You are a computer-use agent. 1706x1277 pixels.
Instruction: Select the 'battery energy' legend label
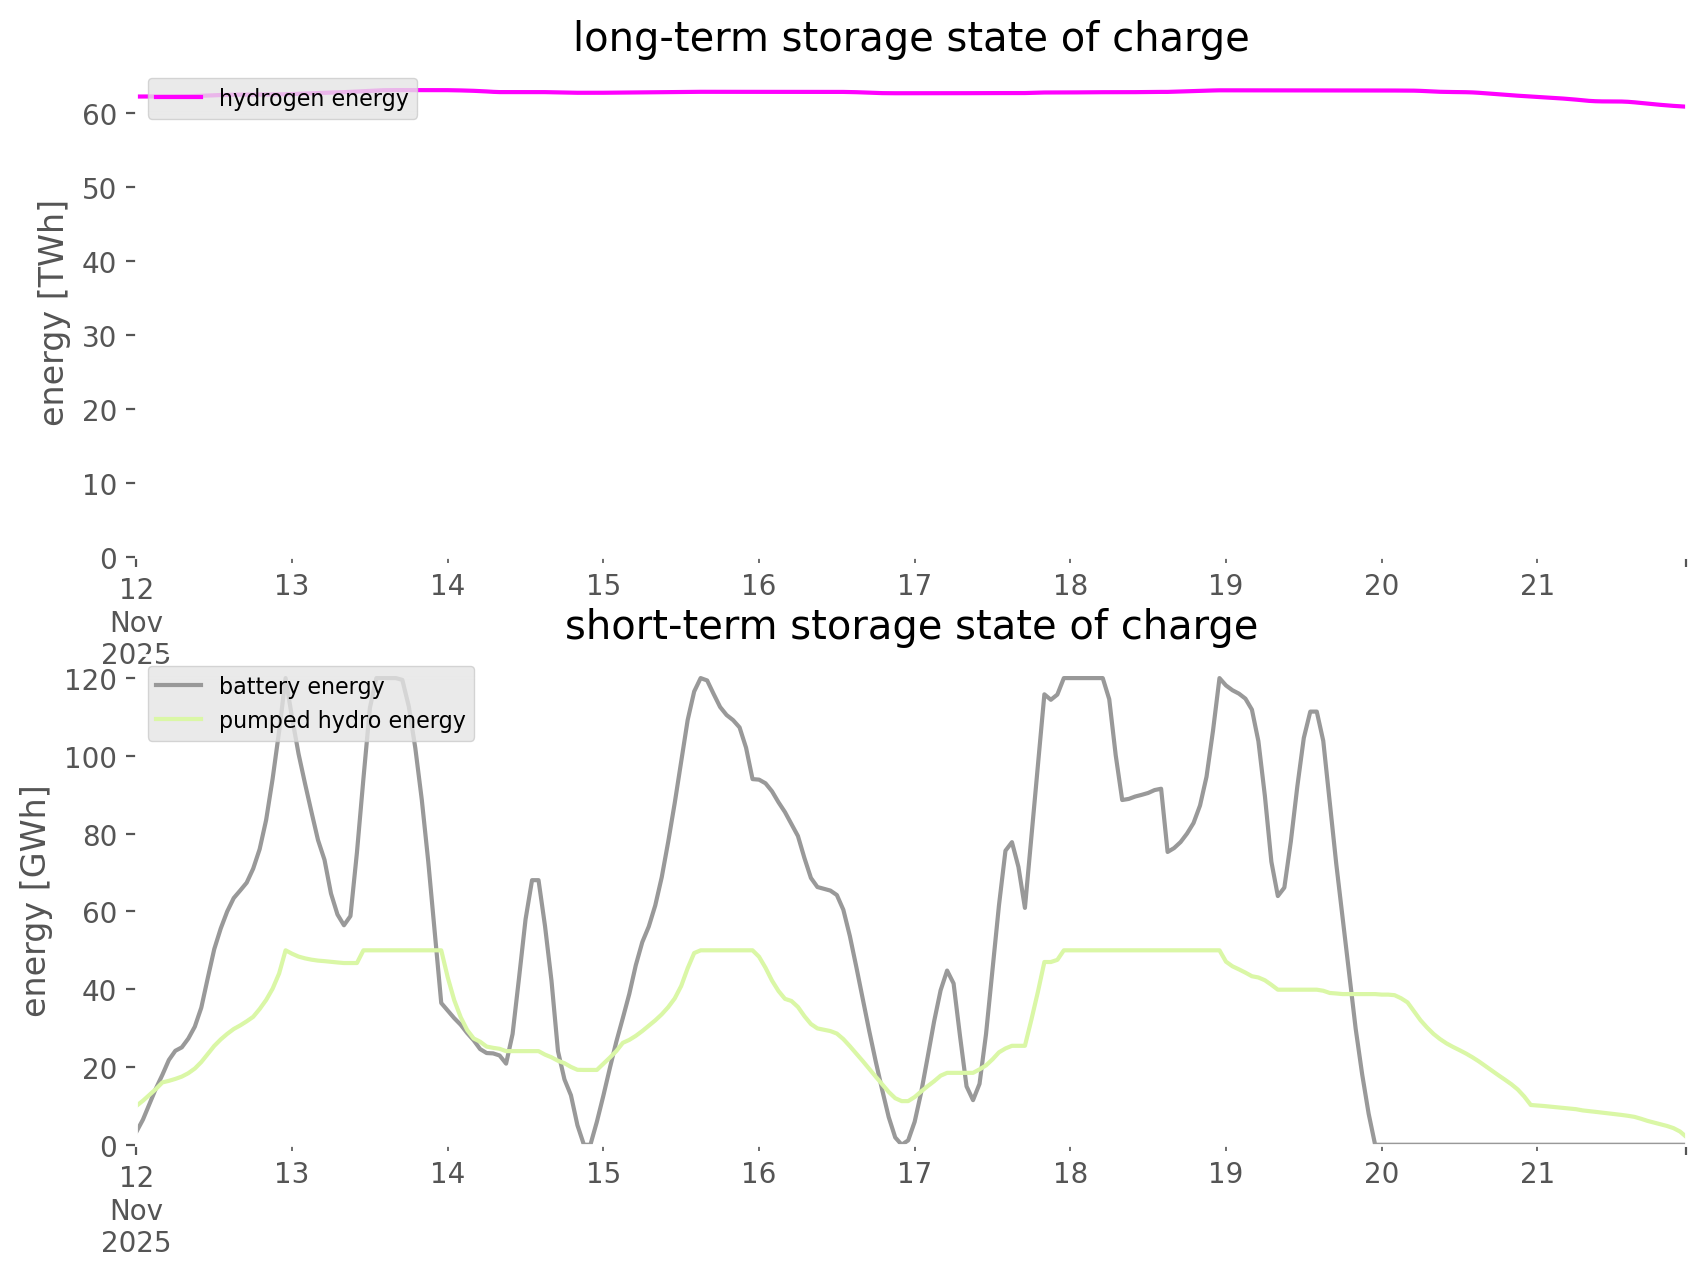[x=301, y=686]
